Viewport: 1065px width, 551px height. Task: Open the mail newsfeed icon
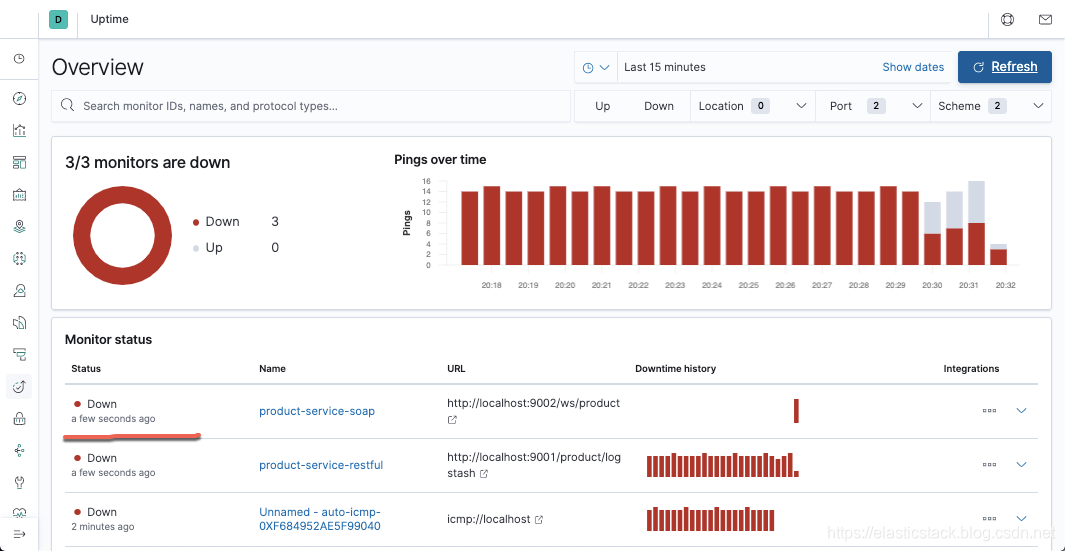click(1045, 20)
